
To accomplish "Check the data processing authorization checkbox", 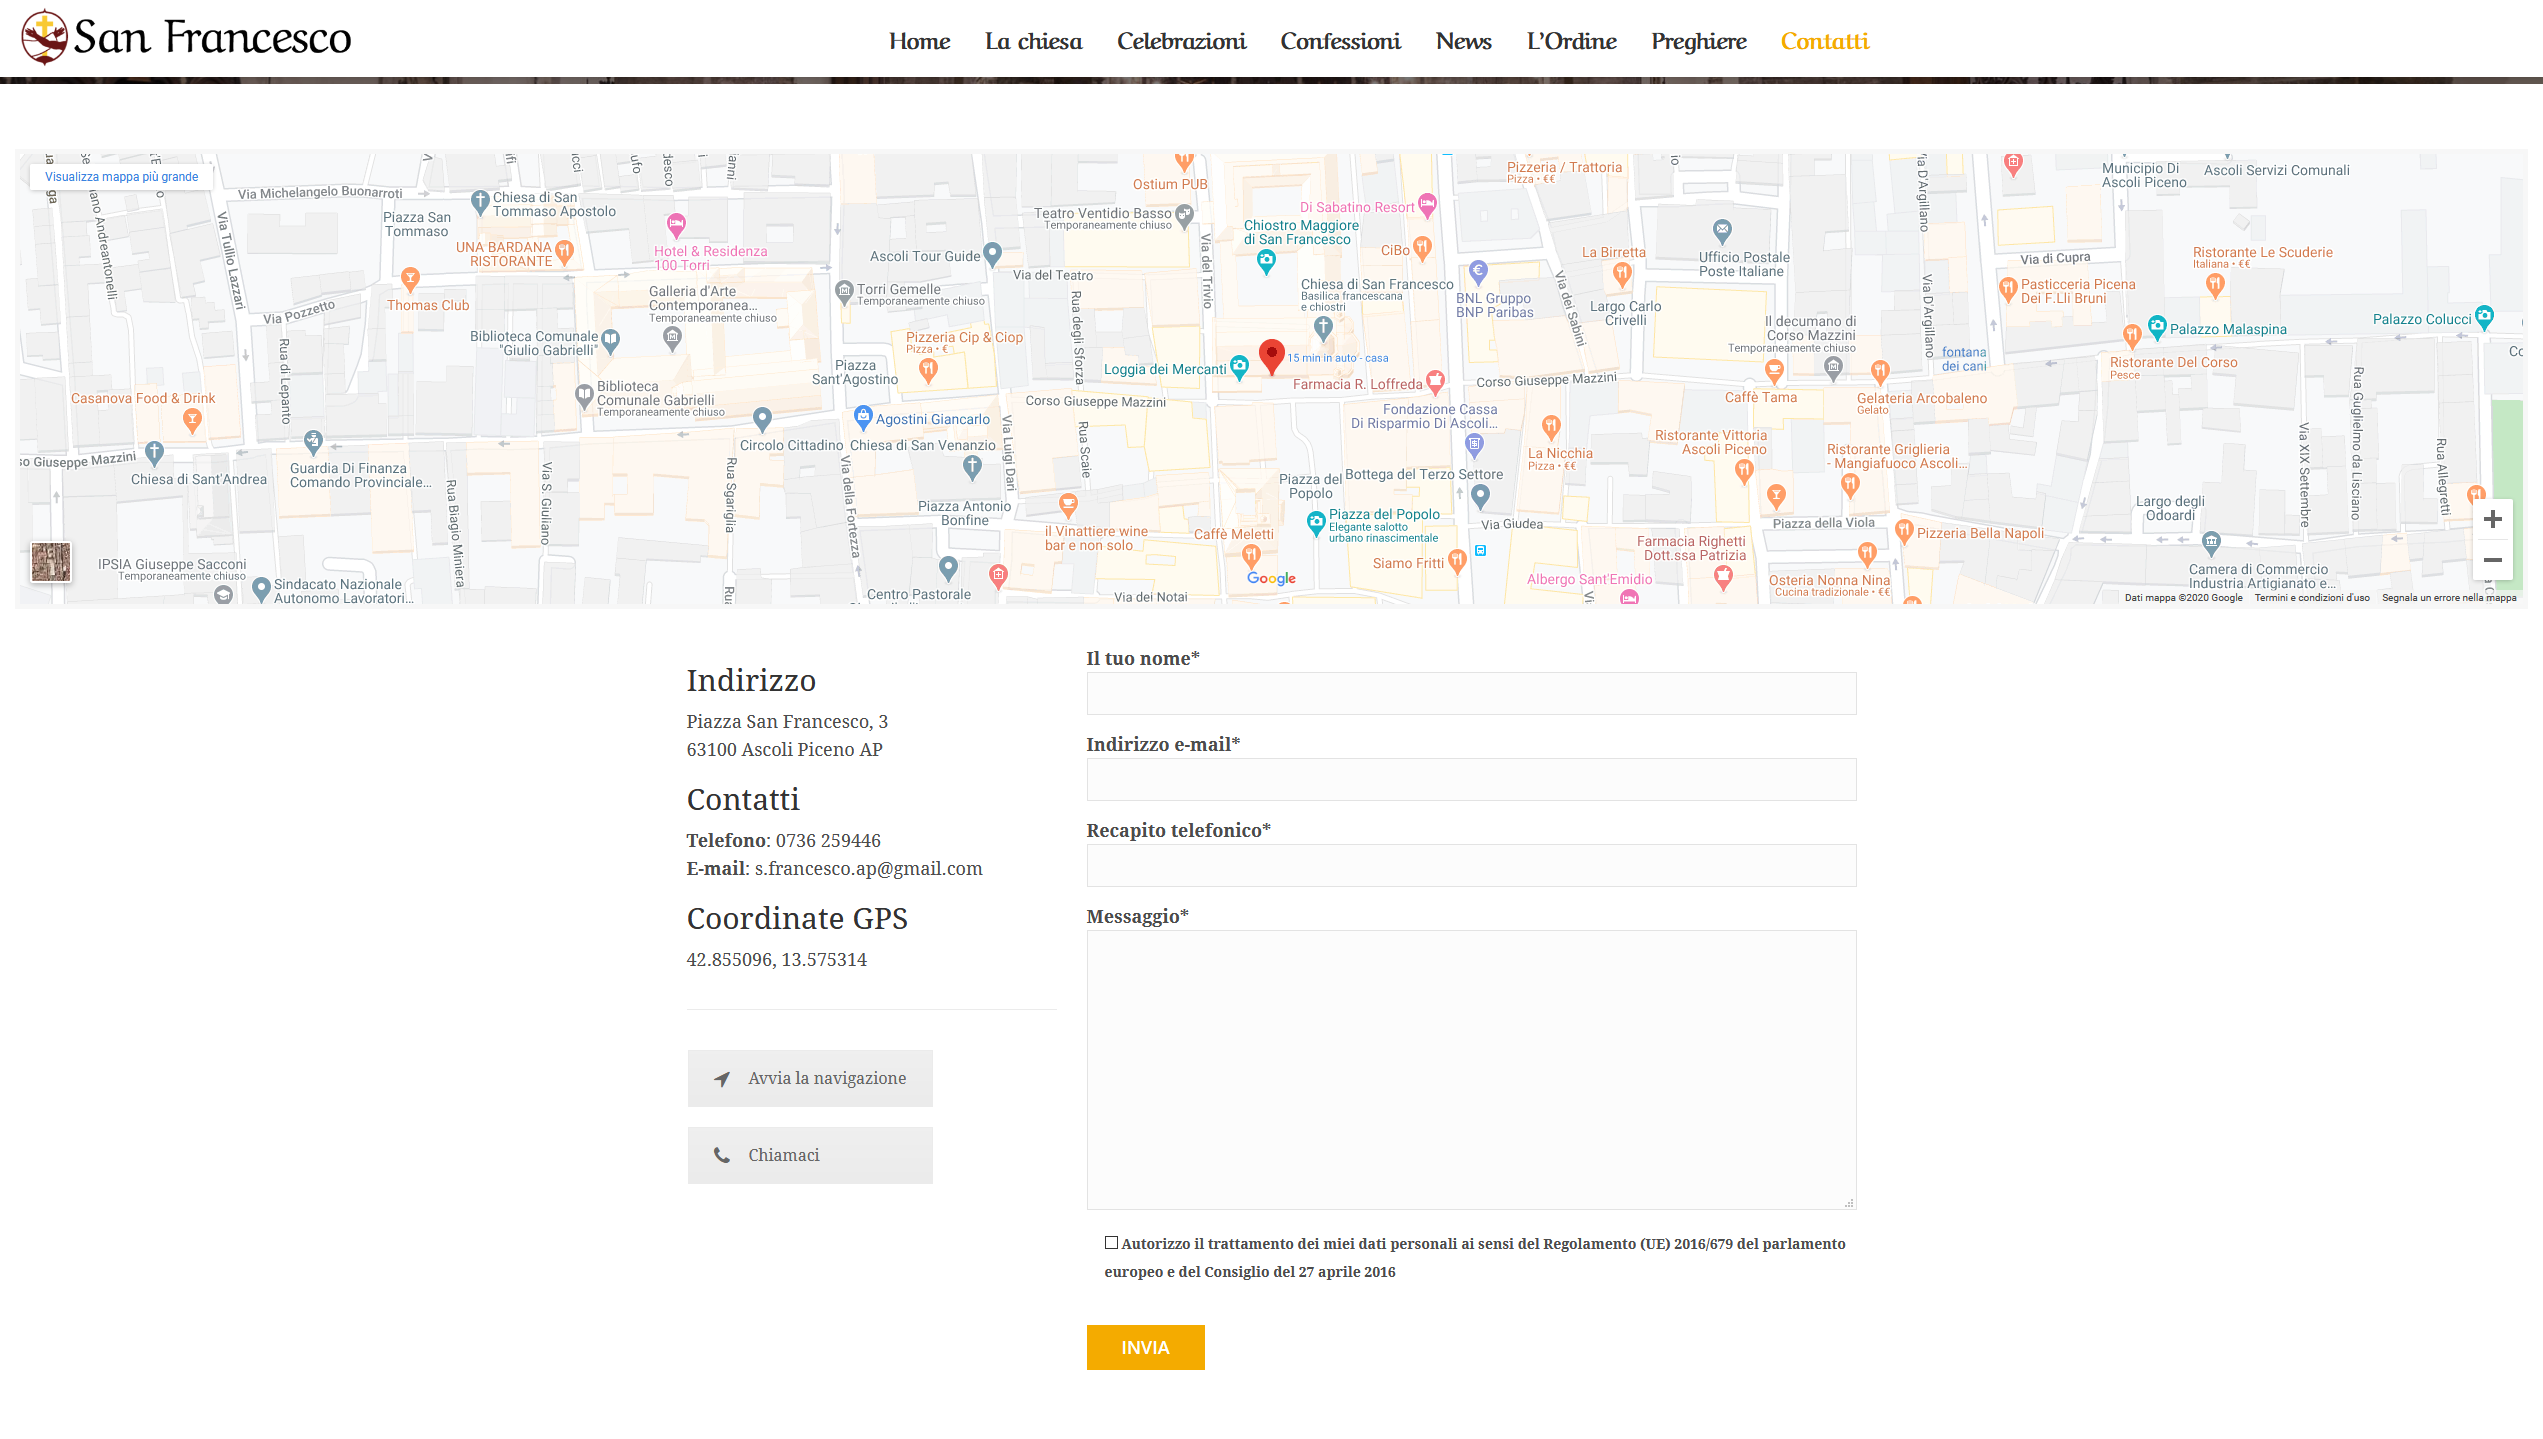I will (x=1111, y=1243).
